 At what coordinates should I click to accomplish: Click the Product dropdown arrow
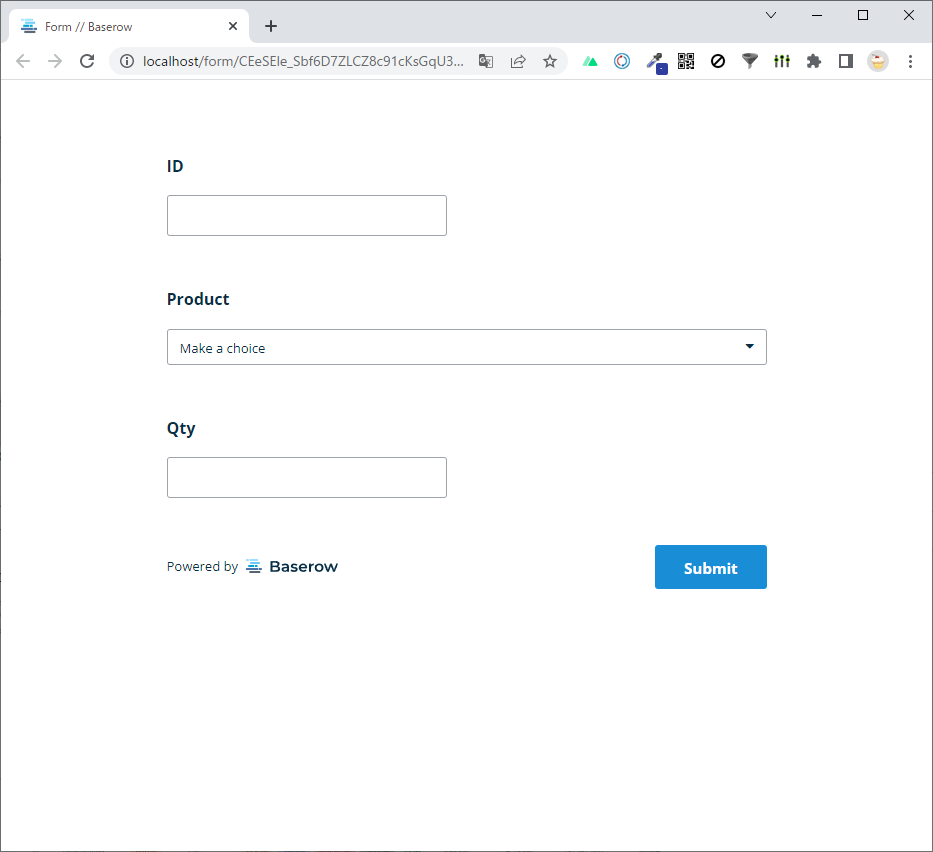click(x=750, y=346)
